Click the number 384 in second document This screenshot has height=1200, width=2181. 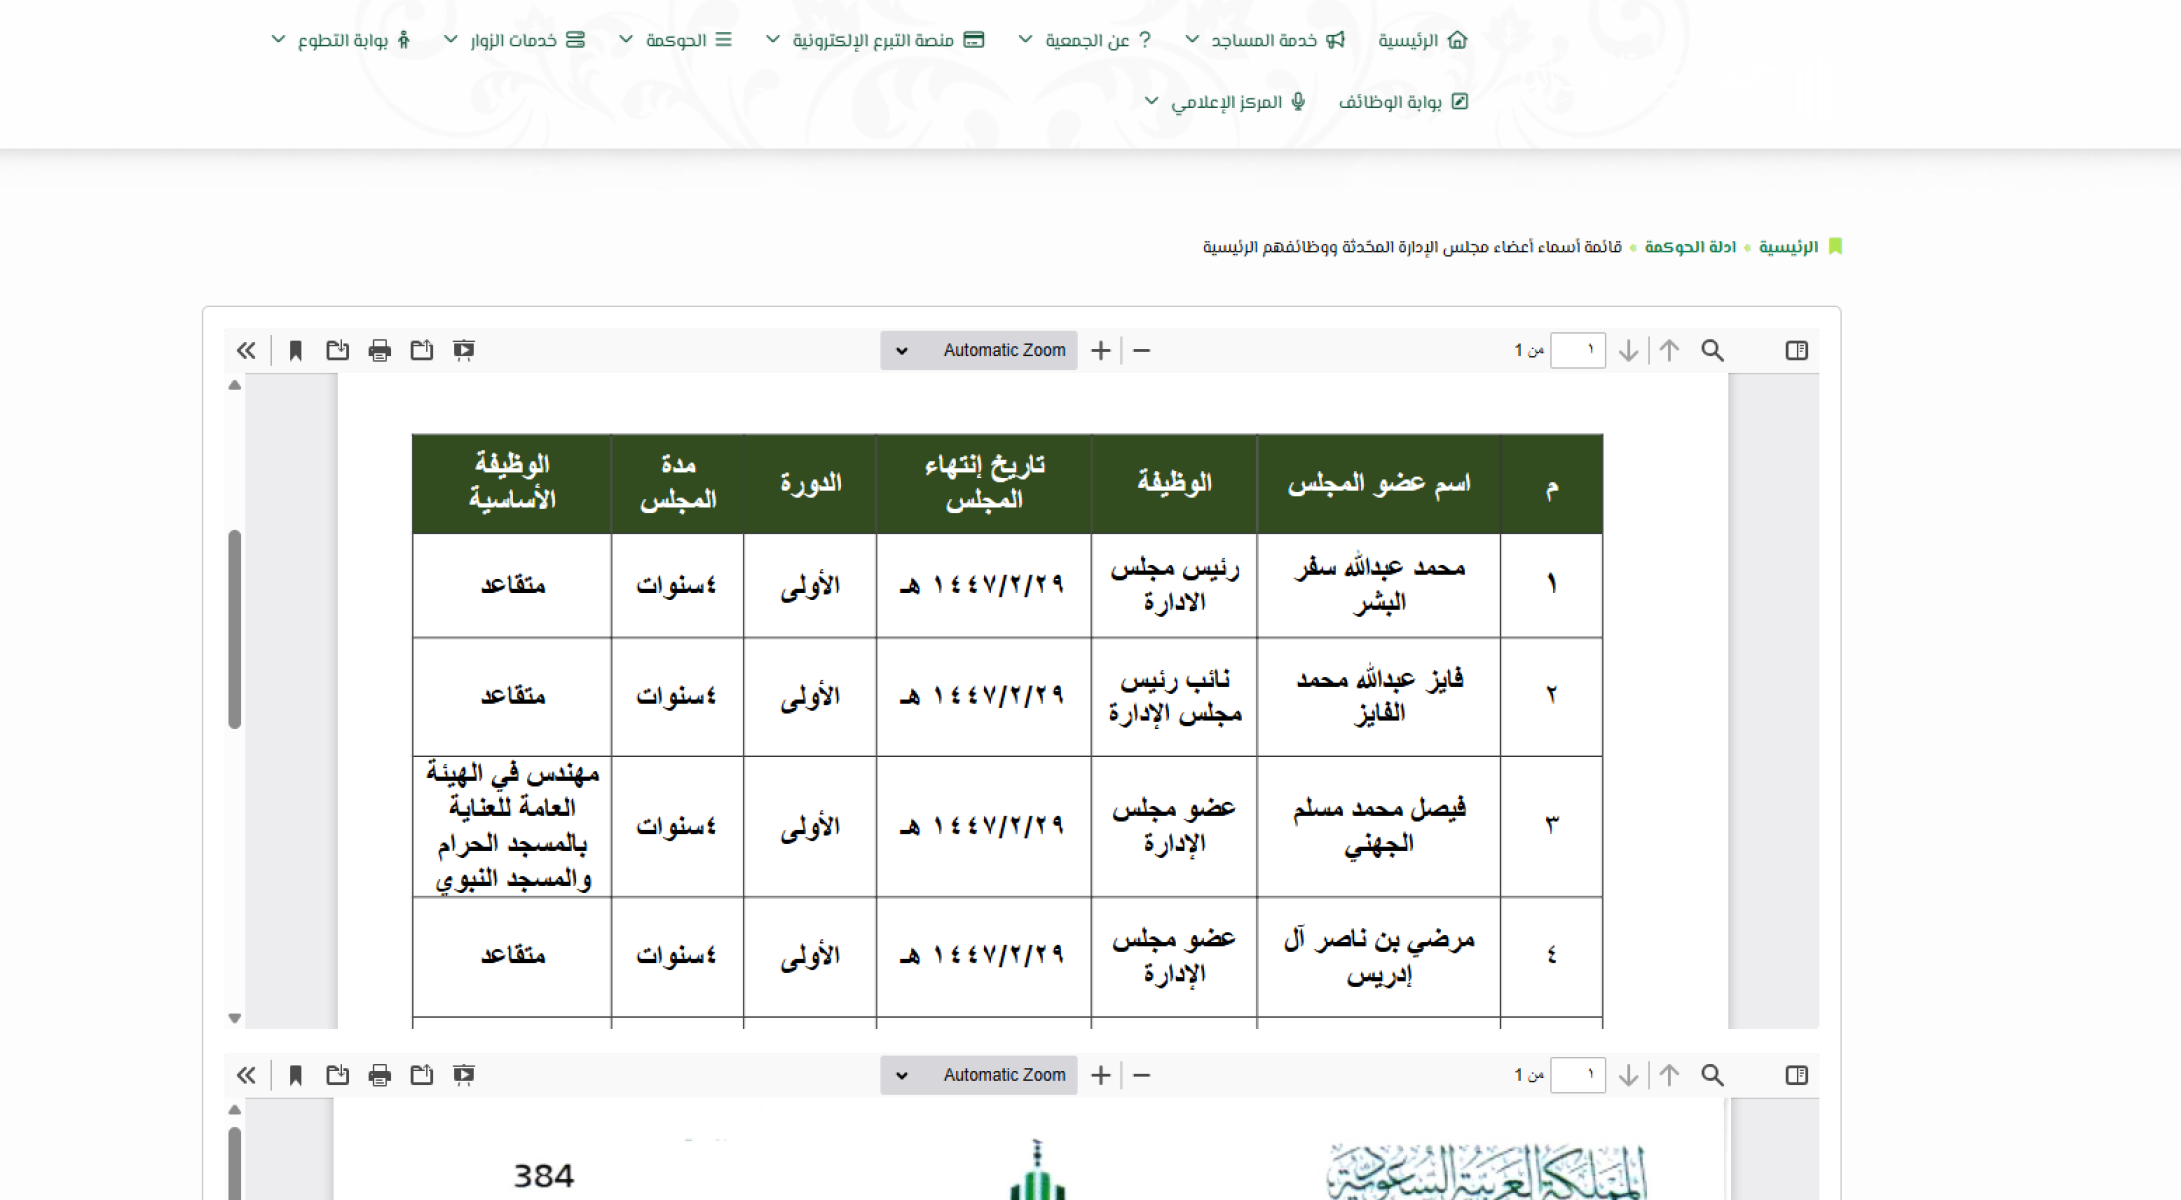(x=544, y=1176)
